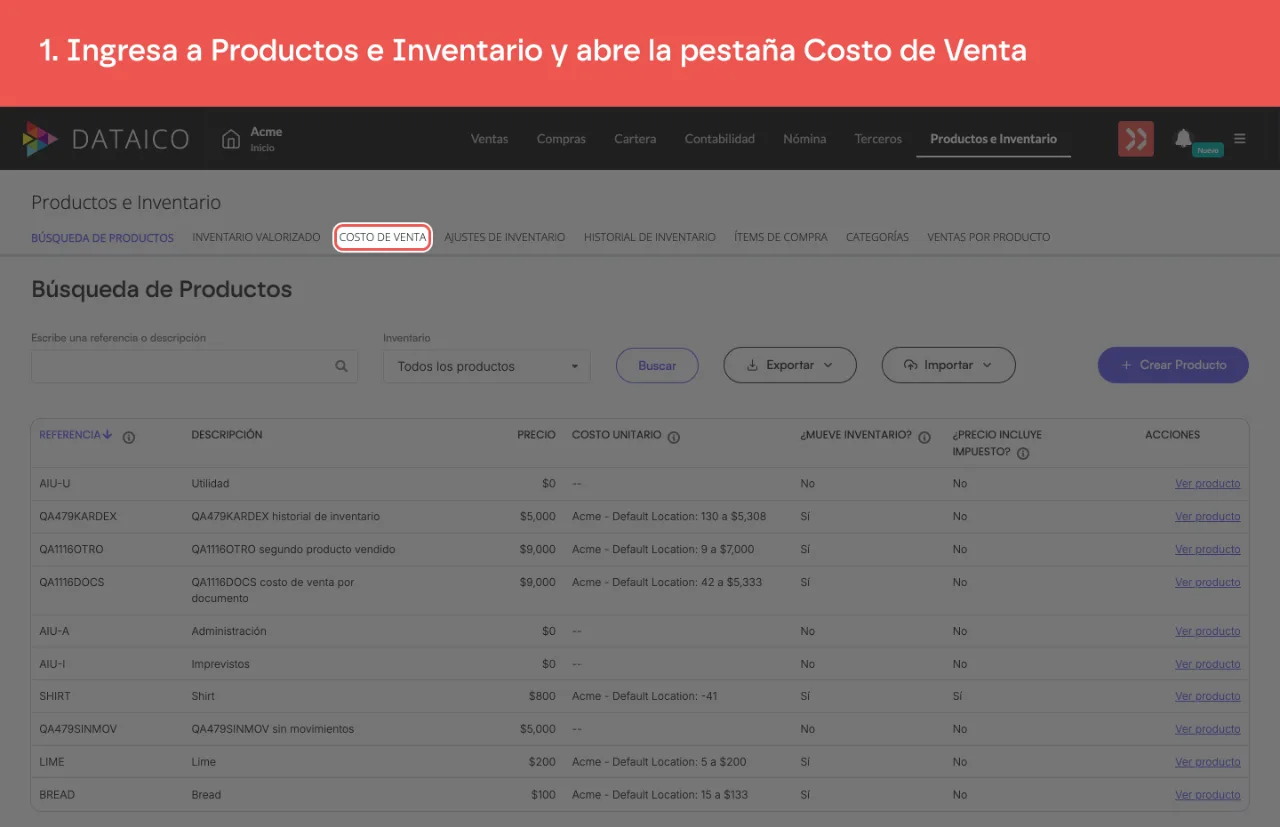
Task: Switch to the Ítems de Compra tab
Action: coord(781,237)
